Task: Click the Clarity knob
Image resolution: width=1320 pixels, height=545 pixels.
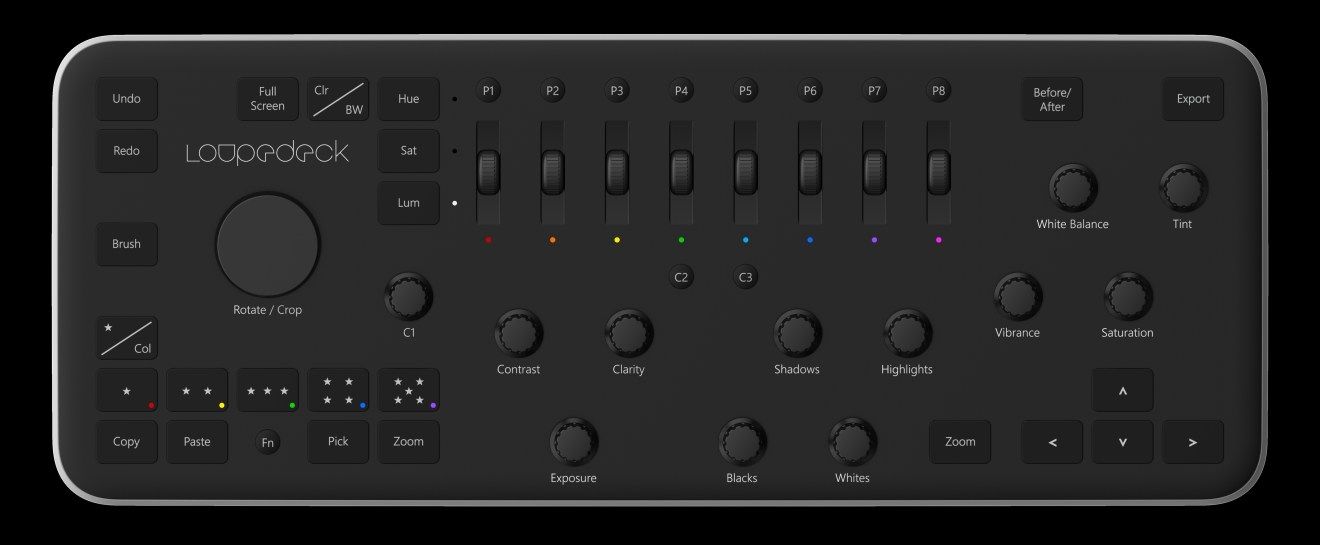Action: click(x=628, y=333)
